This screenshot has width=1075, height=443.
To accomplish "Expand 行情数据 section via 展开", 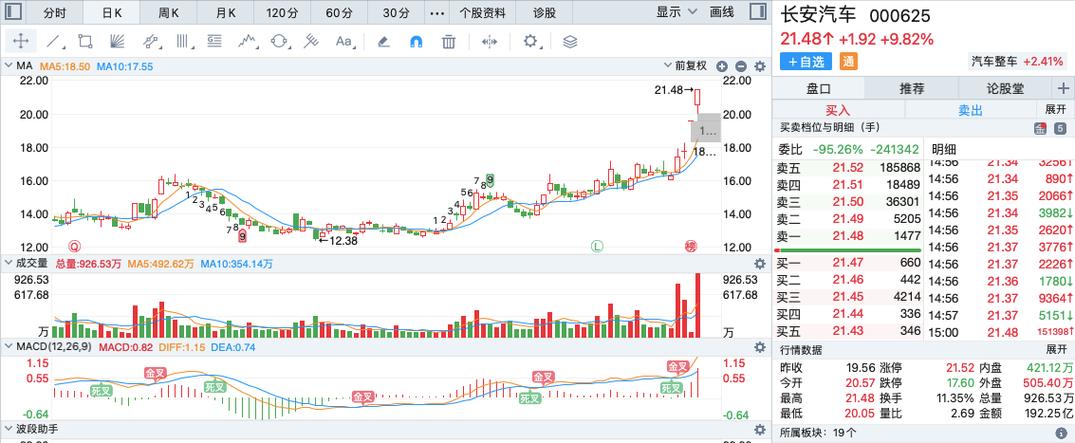I will 1055,350.
